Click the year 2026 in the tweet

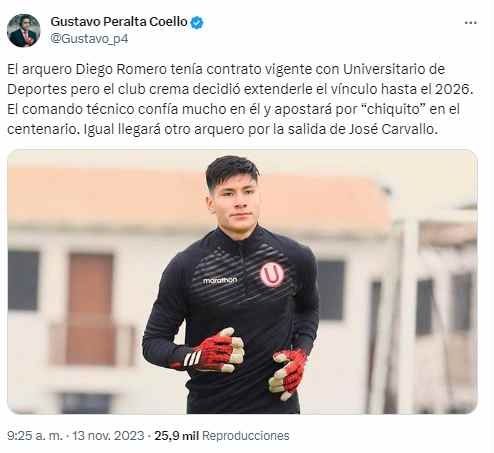pyautogui.click(x=452, y=89)
